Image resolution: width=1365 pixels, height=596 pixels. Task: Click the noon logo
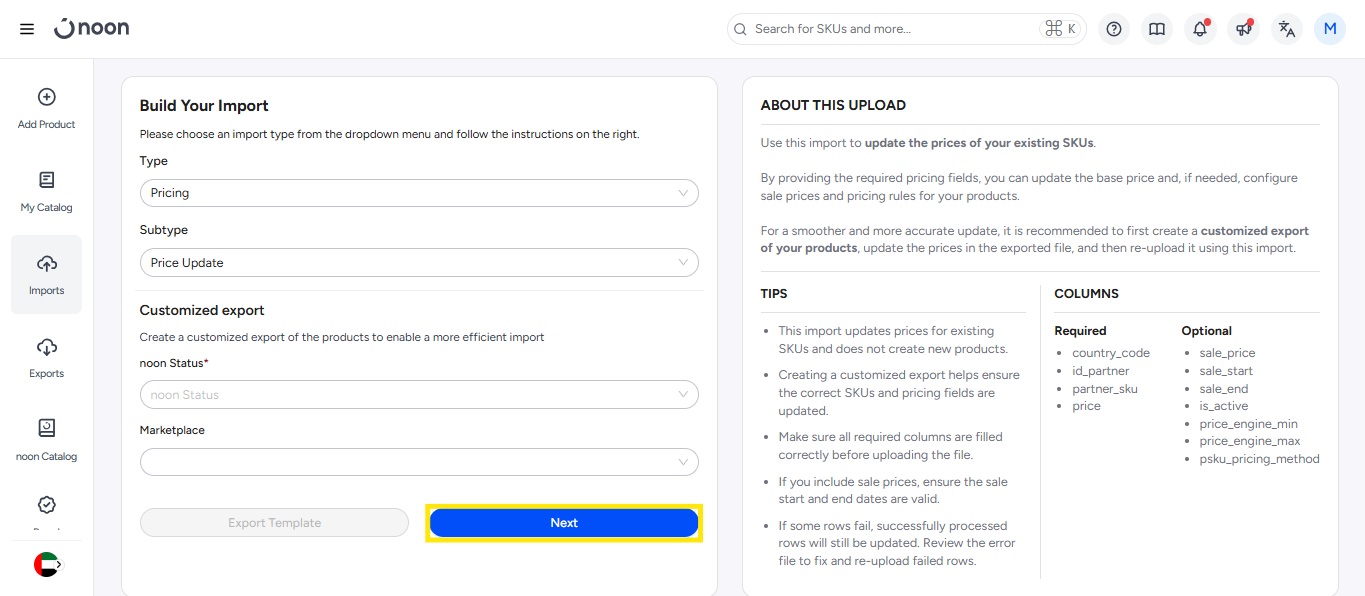pos(92,29)
